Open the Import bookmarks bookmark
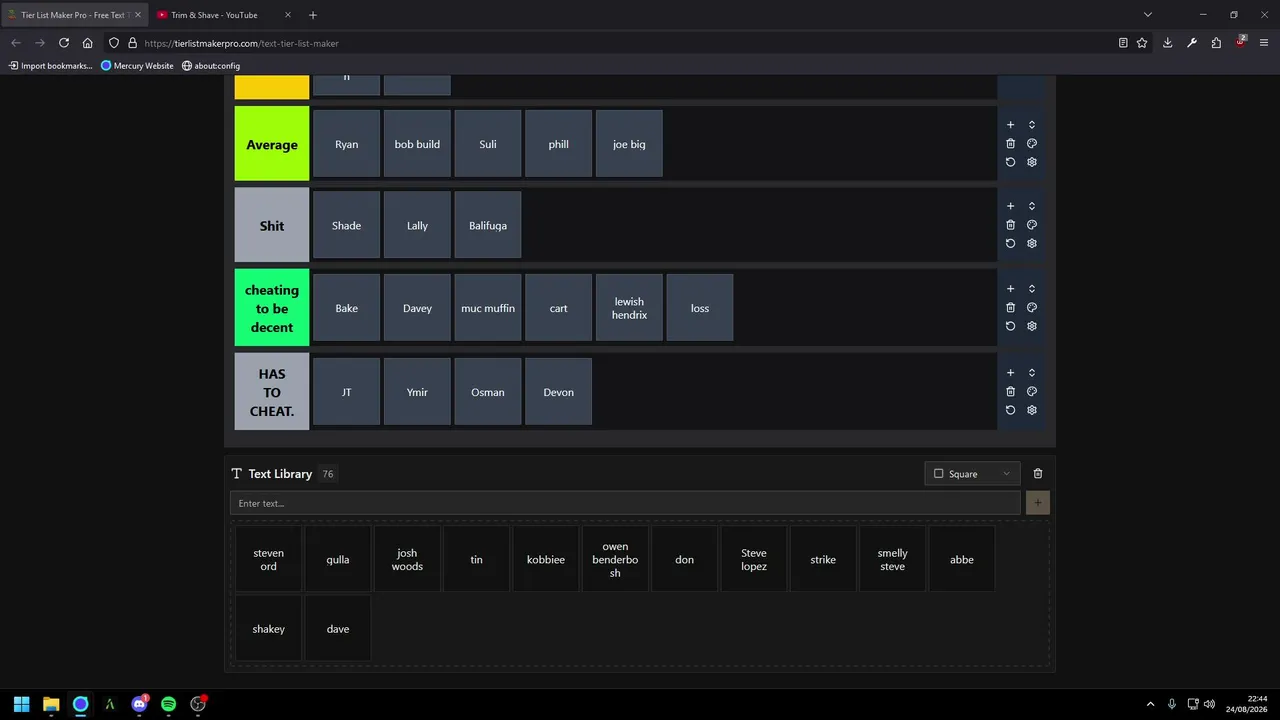 point(50,66)
